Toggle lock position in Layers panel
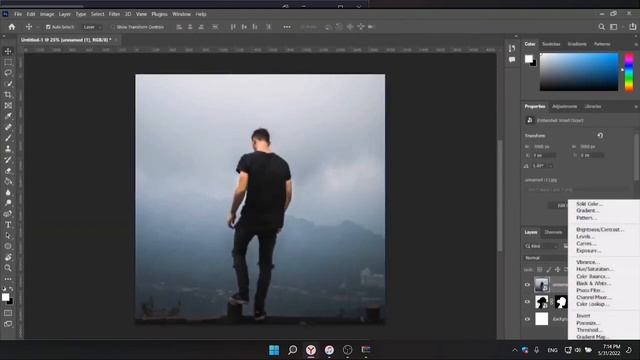 tap(557, 269)
